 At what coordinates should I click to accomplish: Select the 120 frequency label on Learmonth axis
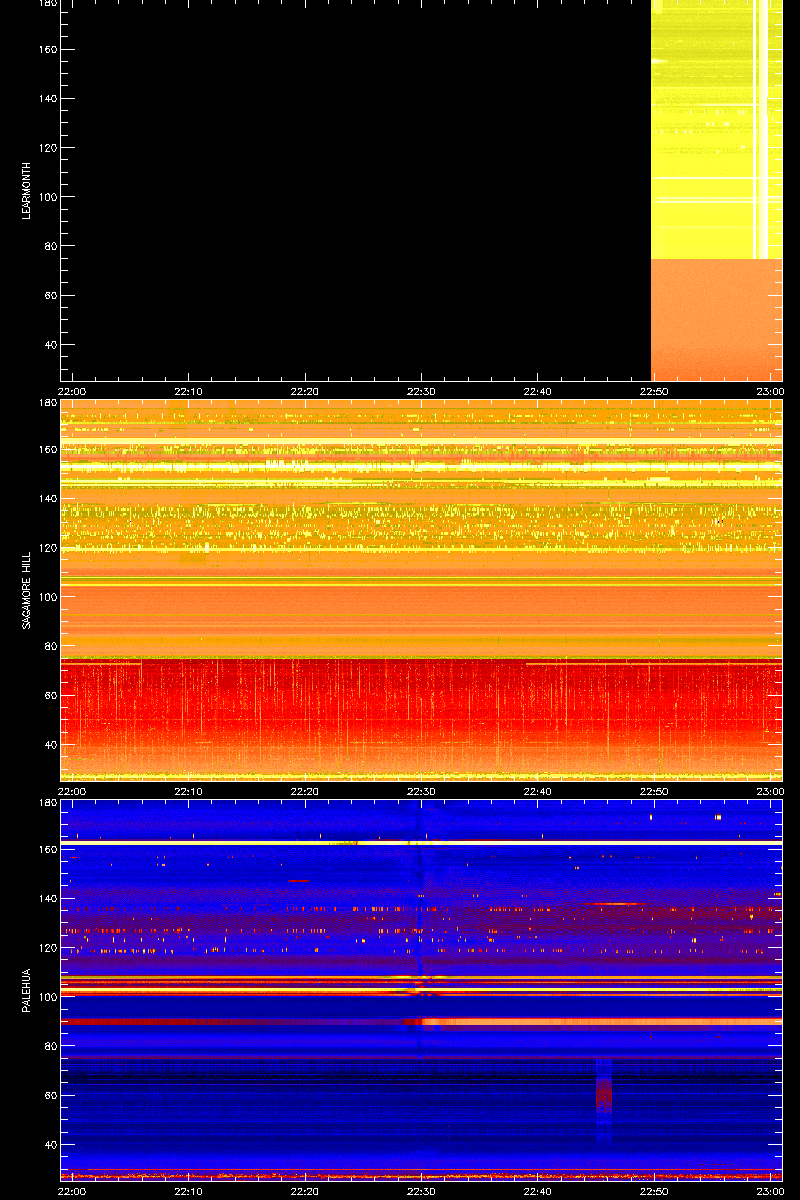[47, 148]
